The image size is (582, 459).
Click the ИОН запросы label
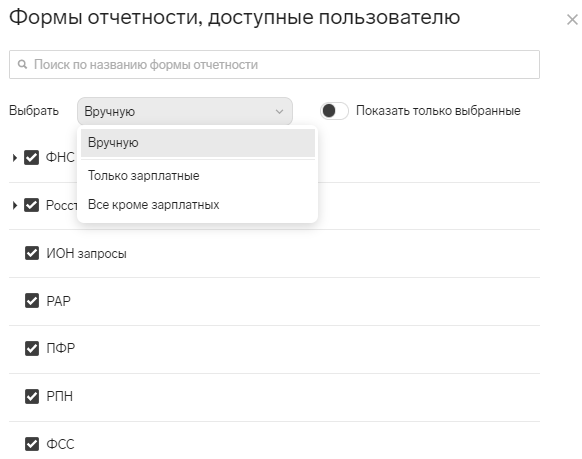[x=86, y=253]
